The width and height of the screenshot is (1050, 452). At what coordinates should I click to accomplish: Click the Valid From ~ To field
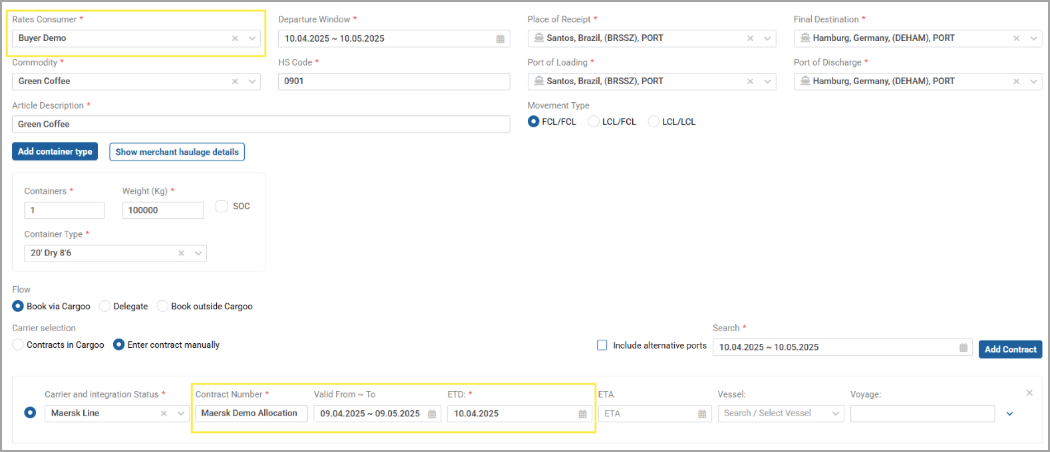pos(377,413)
